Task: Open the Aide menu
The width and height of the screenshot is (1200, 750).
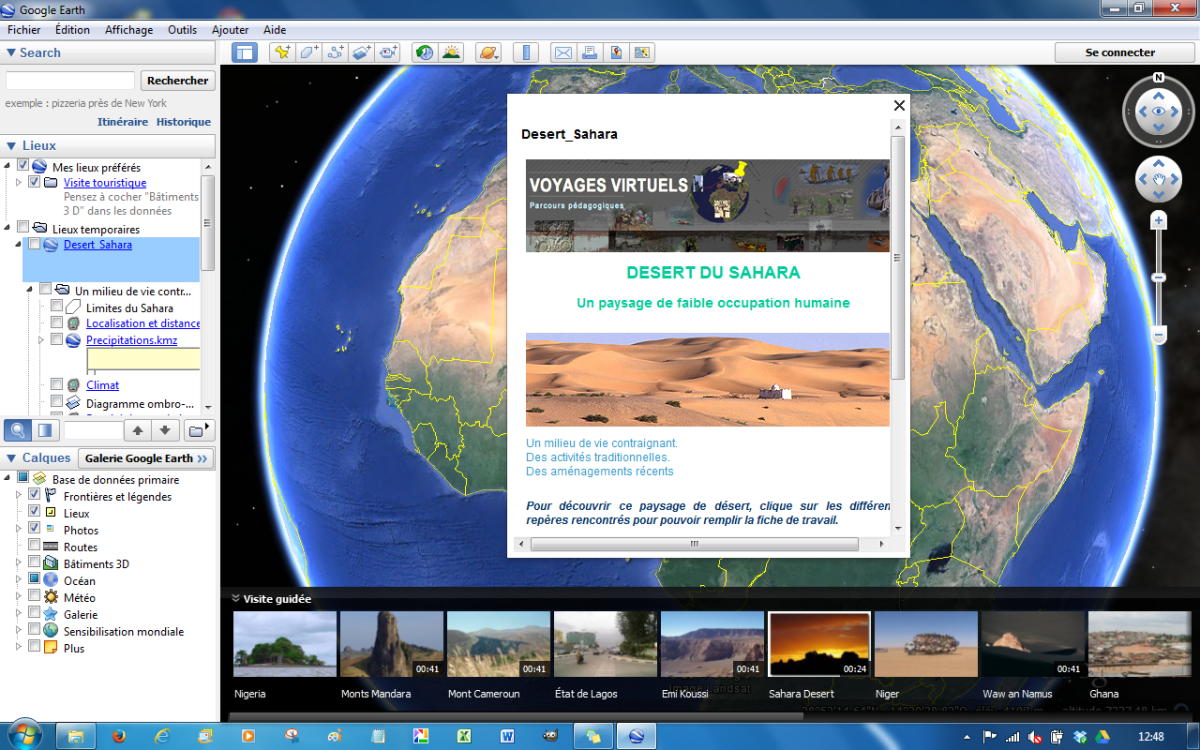Action: [275, 30]
